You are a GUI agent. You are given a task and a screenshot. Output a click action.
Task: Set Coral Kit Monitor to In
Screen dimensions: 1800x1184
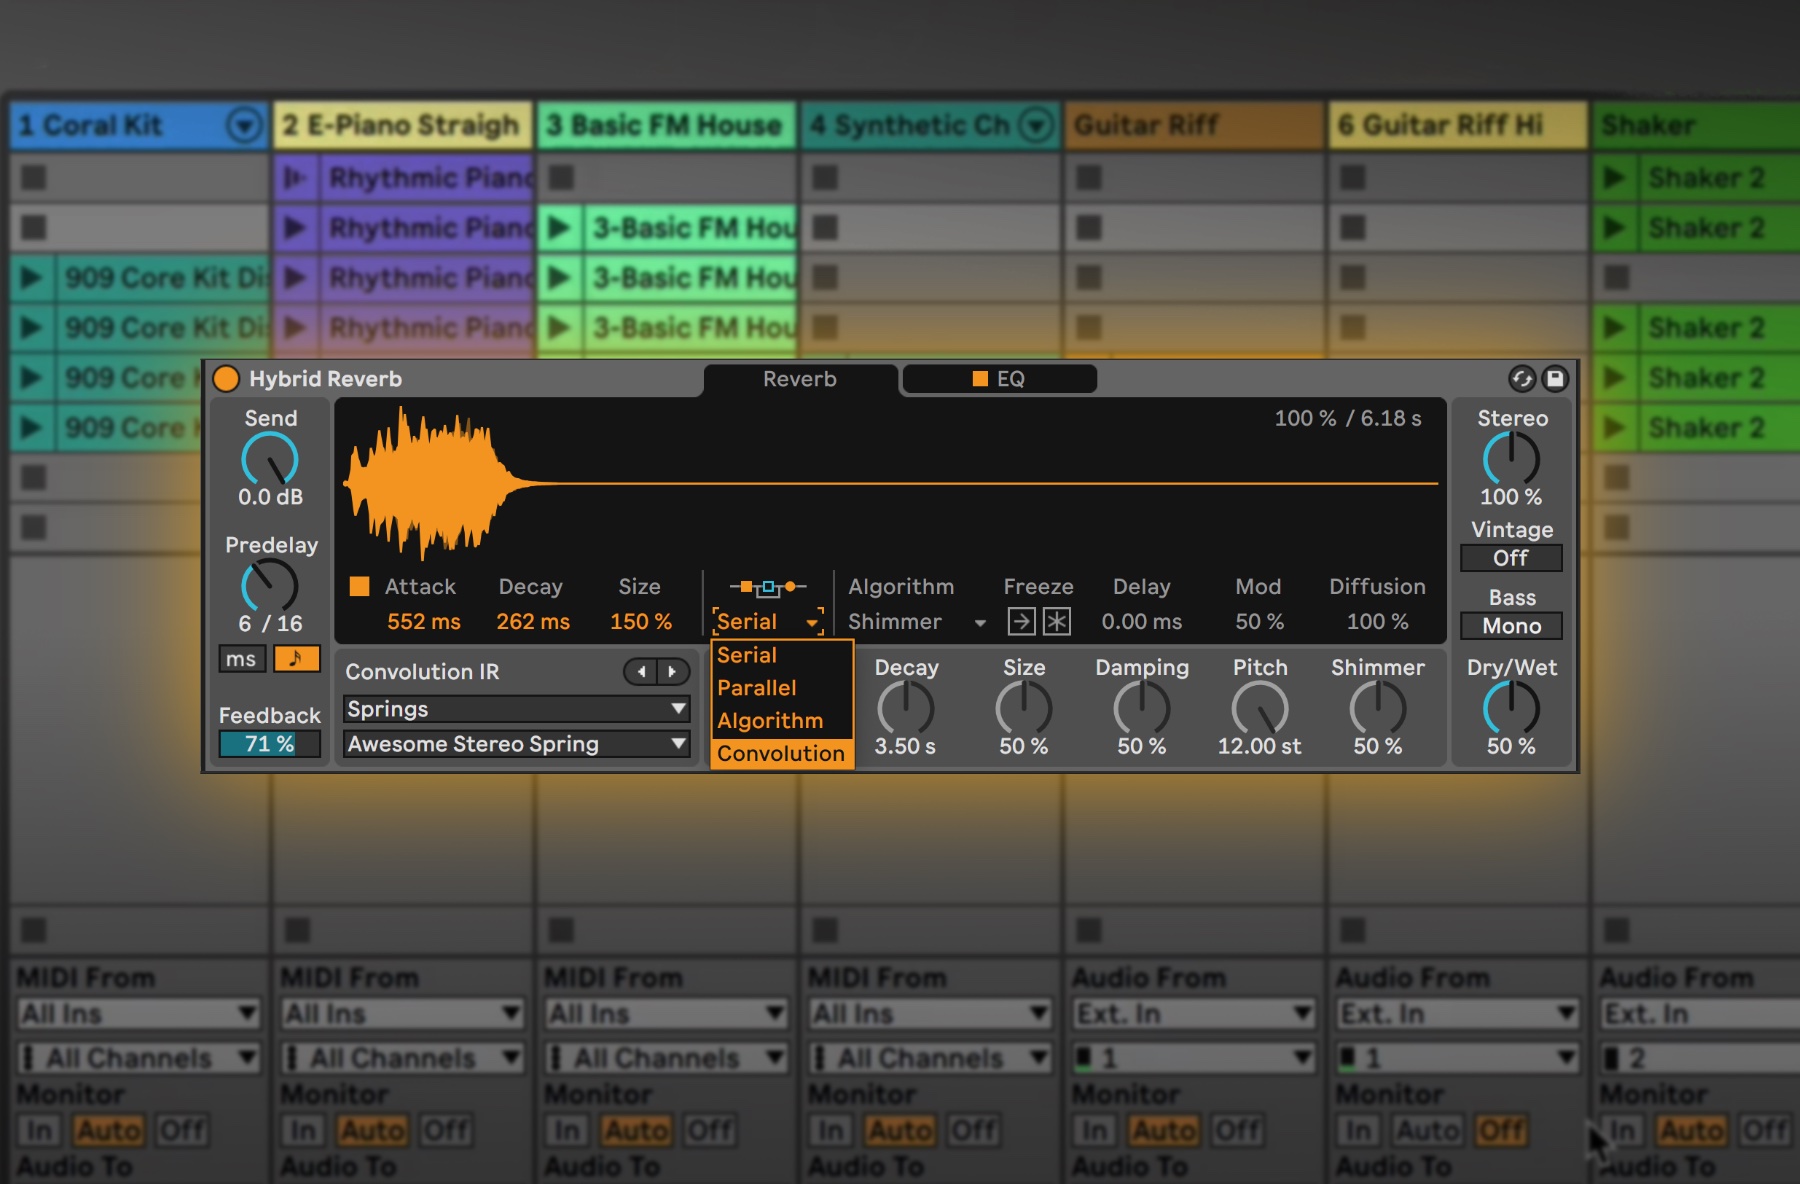pos(40,1131)
